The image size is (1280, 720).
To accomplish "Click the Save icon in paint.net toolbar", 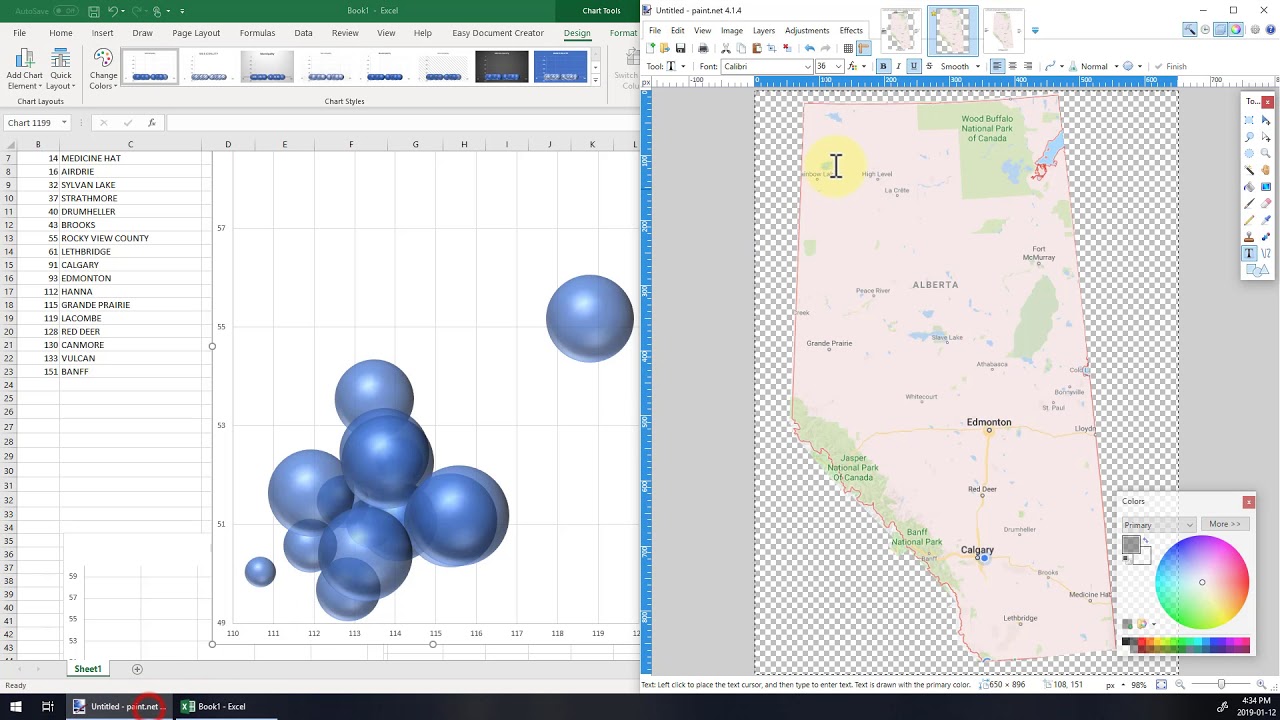I will click(680, 48).
